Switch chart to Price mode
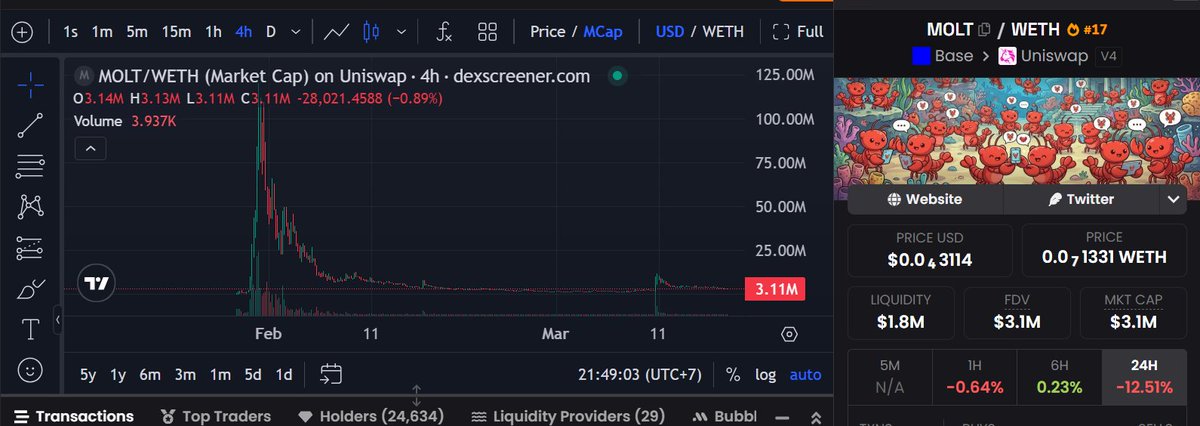 pos(548,32)
